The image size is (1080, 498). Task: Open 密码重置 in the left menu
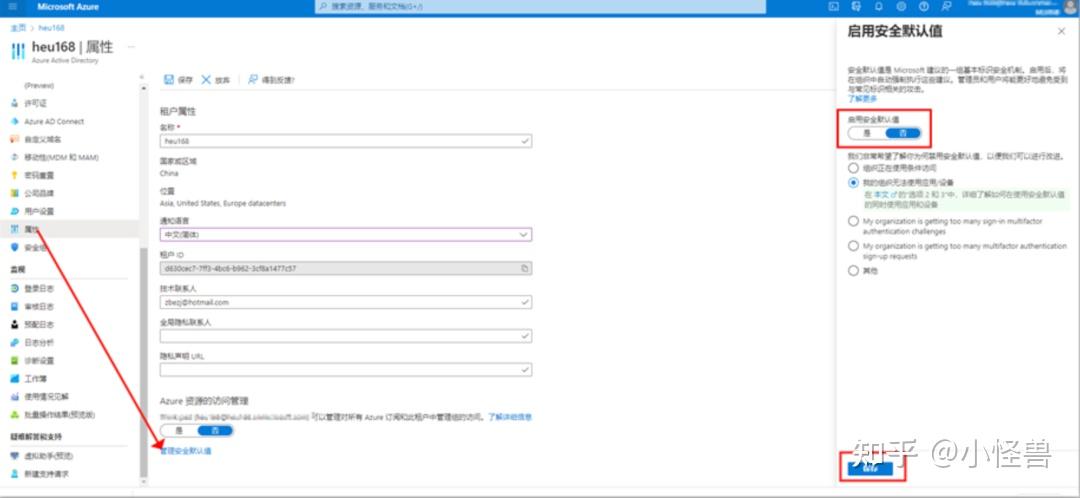click(x=39, y=175)
